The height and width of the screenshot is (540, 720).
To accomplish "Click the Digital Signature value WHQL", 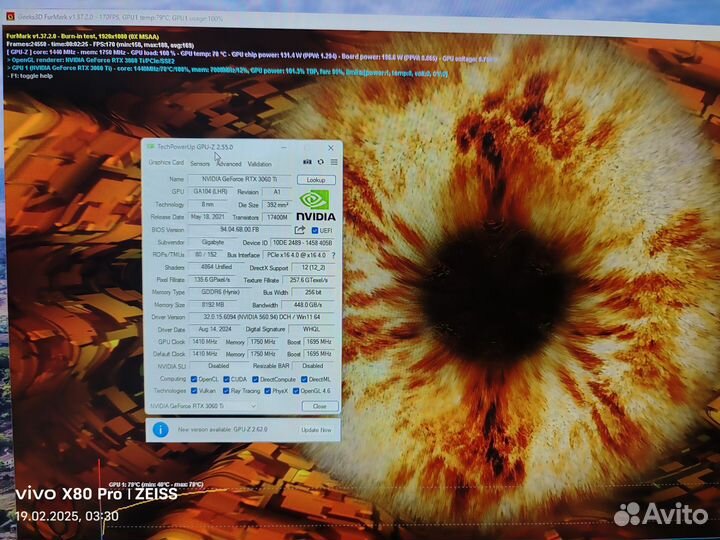I will [x=311, y=329].
